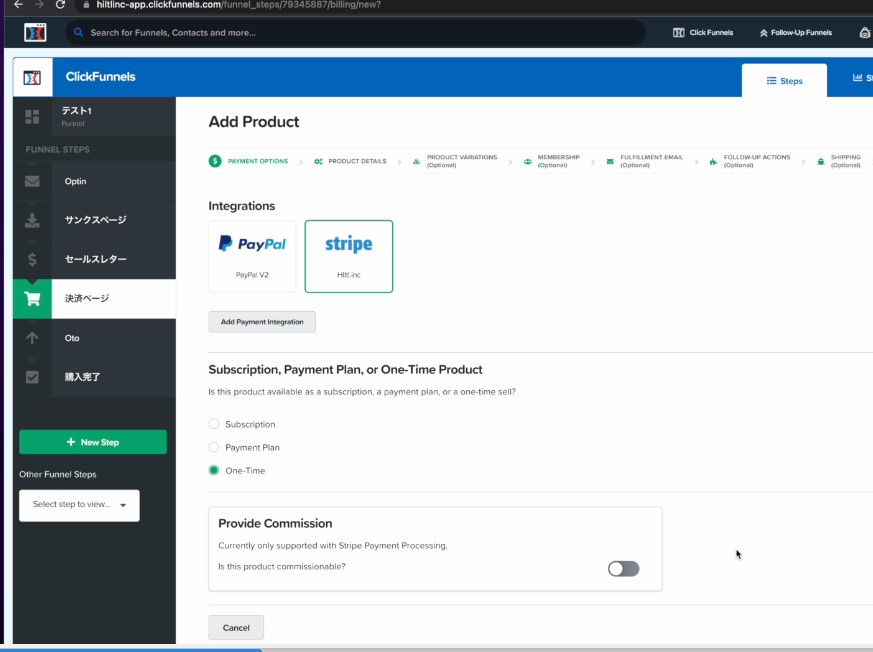The height and width of the screenshot is (652, 873).
Task: Click the search magnifier icon
Action: [x=79, y=32]
